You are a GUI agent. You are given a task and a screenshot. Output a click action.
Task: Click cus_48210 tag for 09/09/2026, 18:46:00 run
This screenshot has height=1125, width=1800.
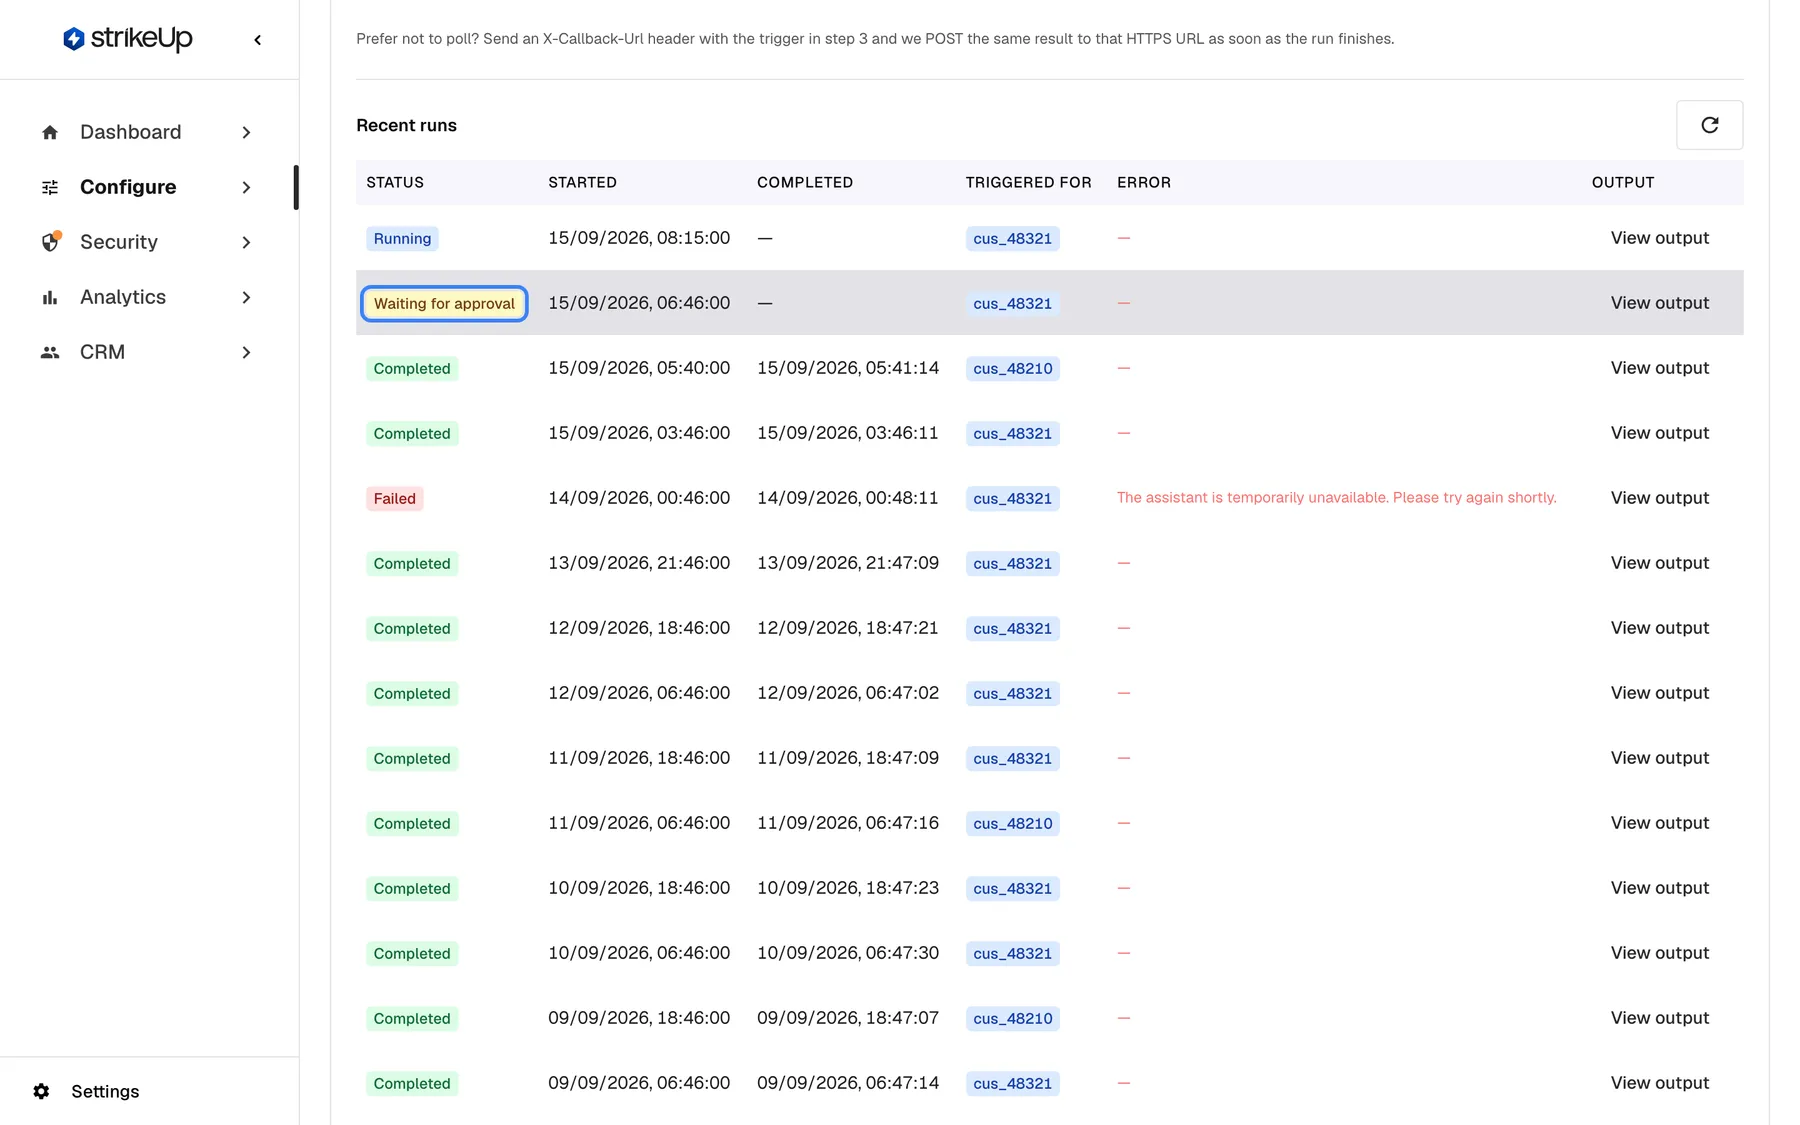click(x=1012, y=1018)
